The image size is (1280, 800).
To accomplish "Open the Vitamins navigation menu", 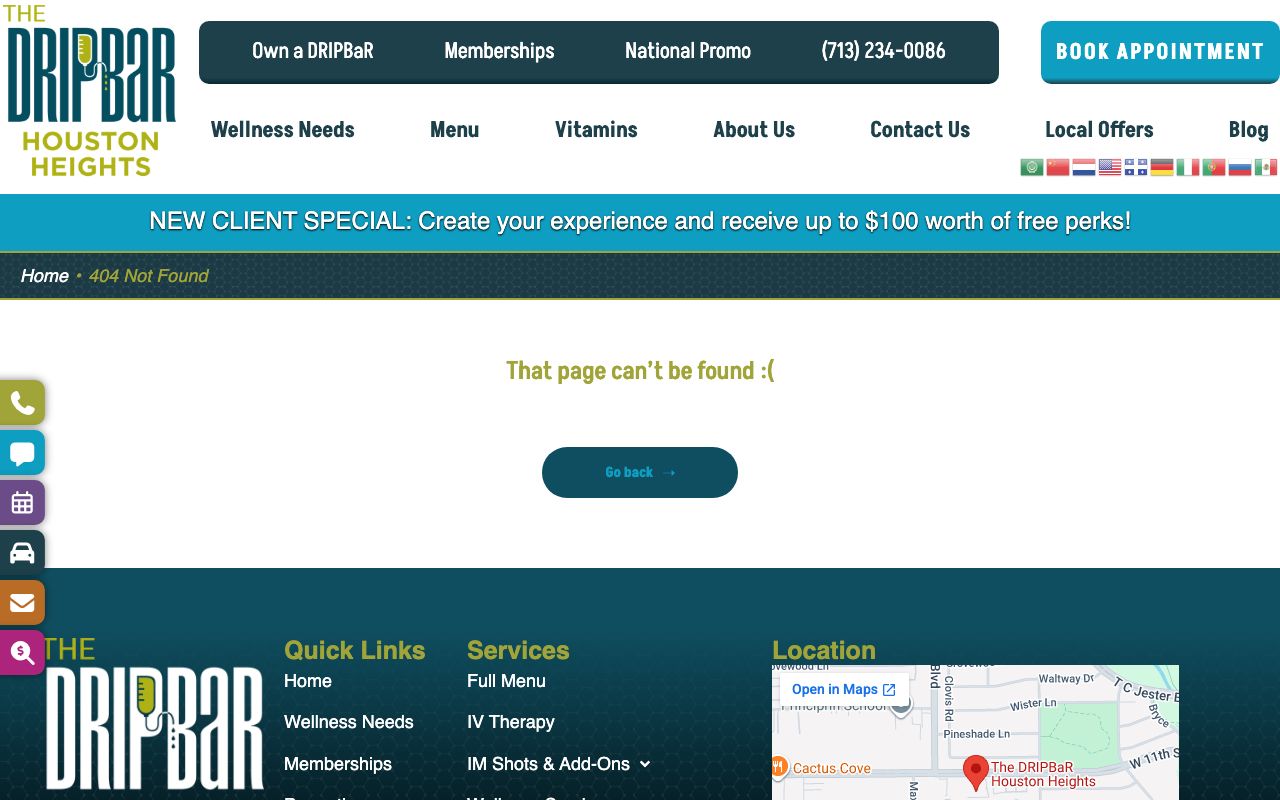I will click(x=596, y=130).
